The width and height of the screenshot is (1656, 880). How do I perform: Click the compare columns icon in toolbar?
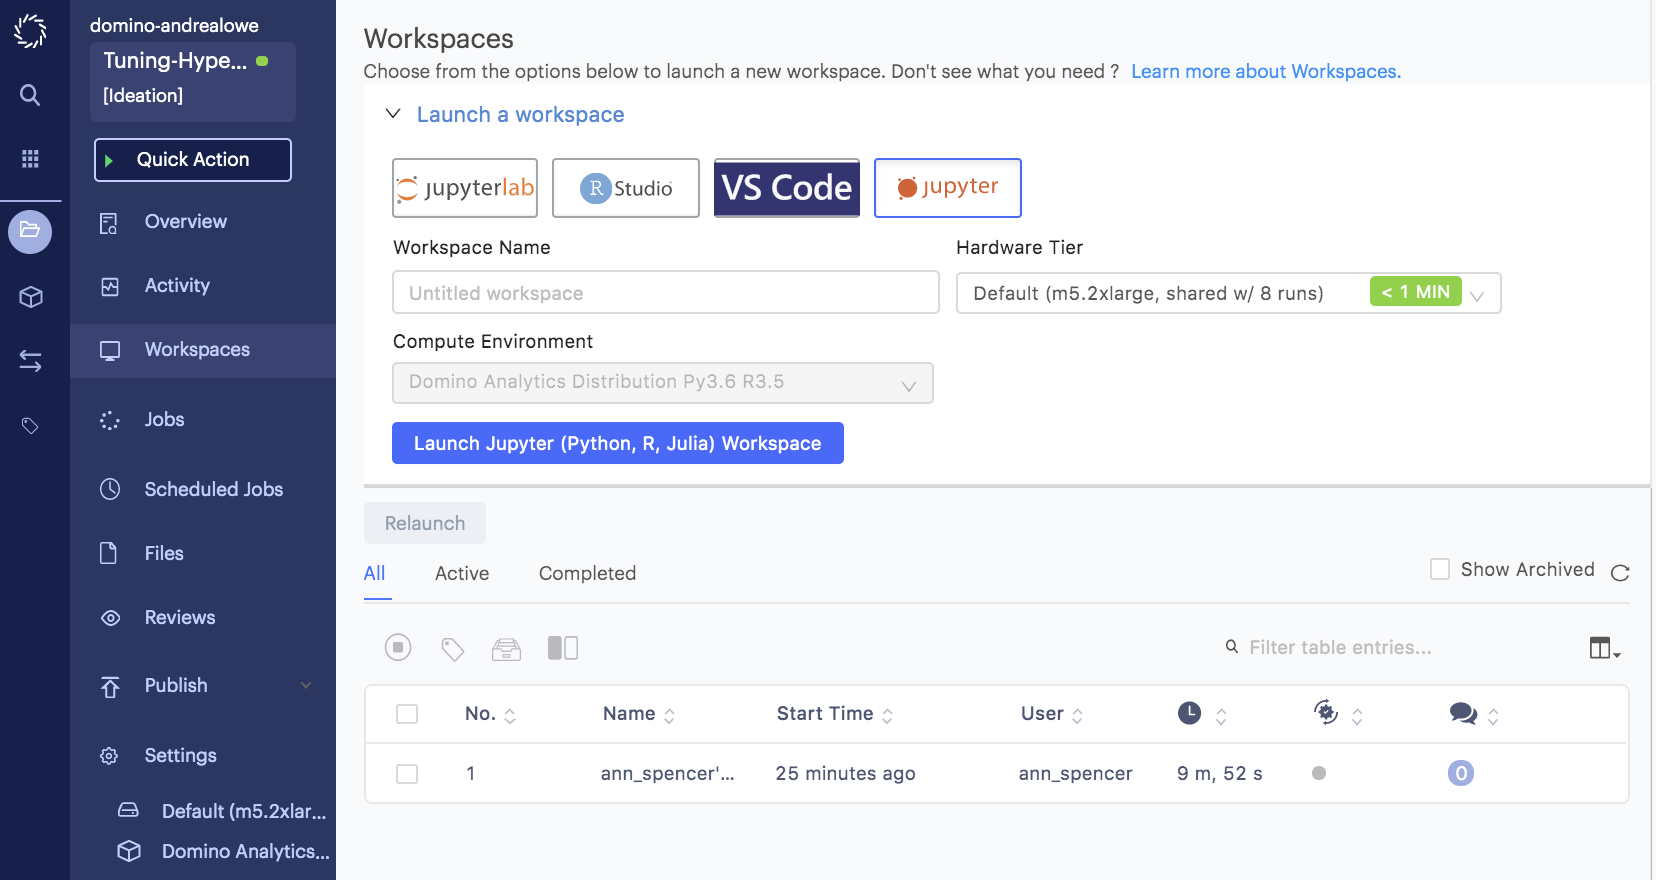(x=563, y=648)
